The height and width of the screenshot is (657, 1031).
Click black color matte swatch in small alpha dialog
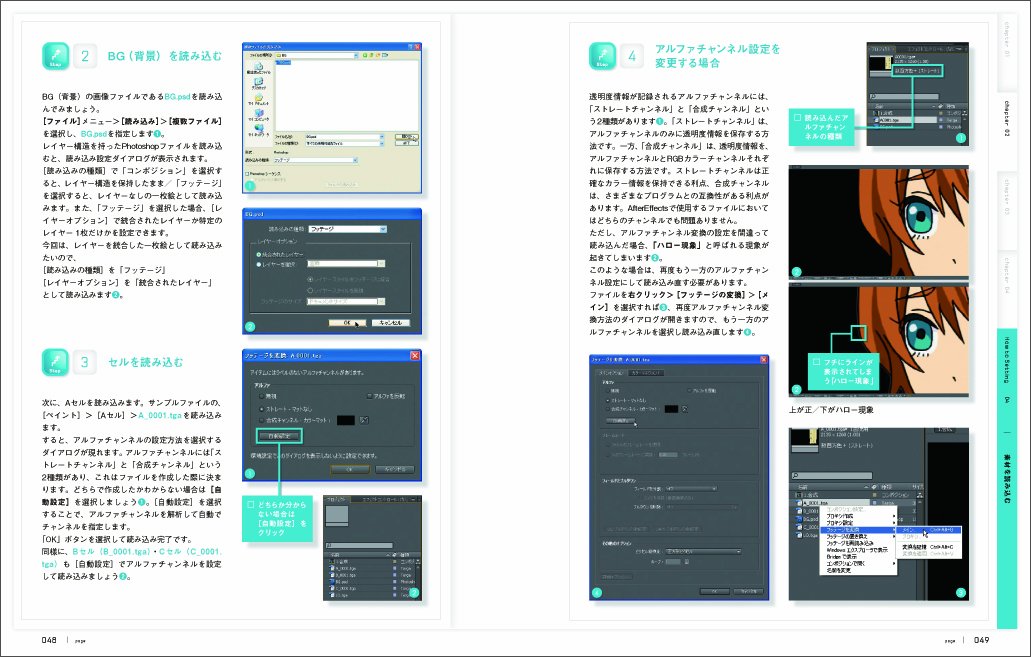click(x=346, y=420)
